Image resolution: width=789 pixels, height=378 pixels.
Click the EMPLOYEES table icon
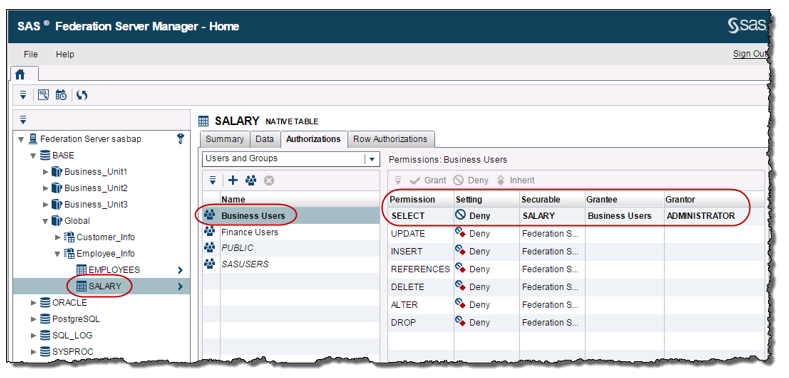[x=82, y=270]
